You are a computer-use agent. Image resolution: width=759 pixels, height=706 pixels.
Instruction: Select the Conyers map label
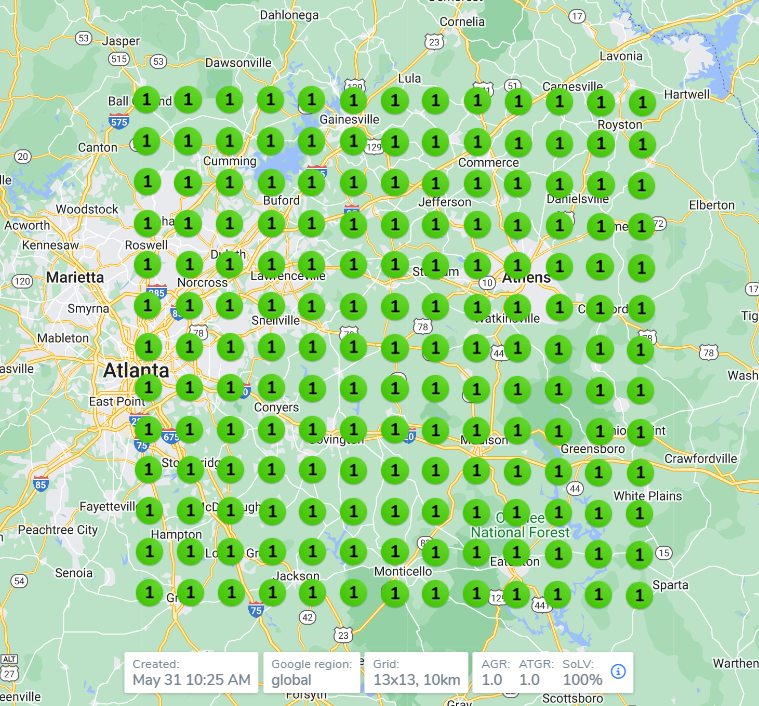coord(277,407)
